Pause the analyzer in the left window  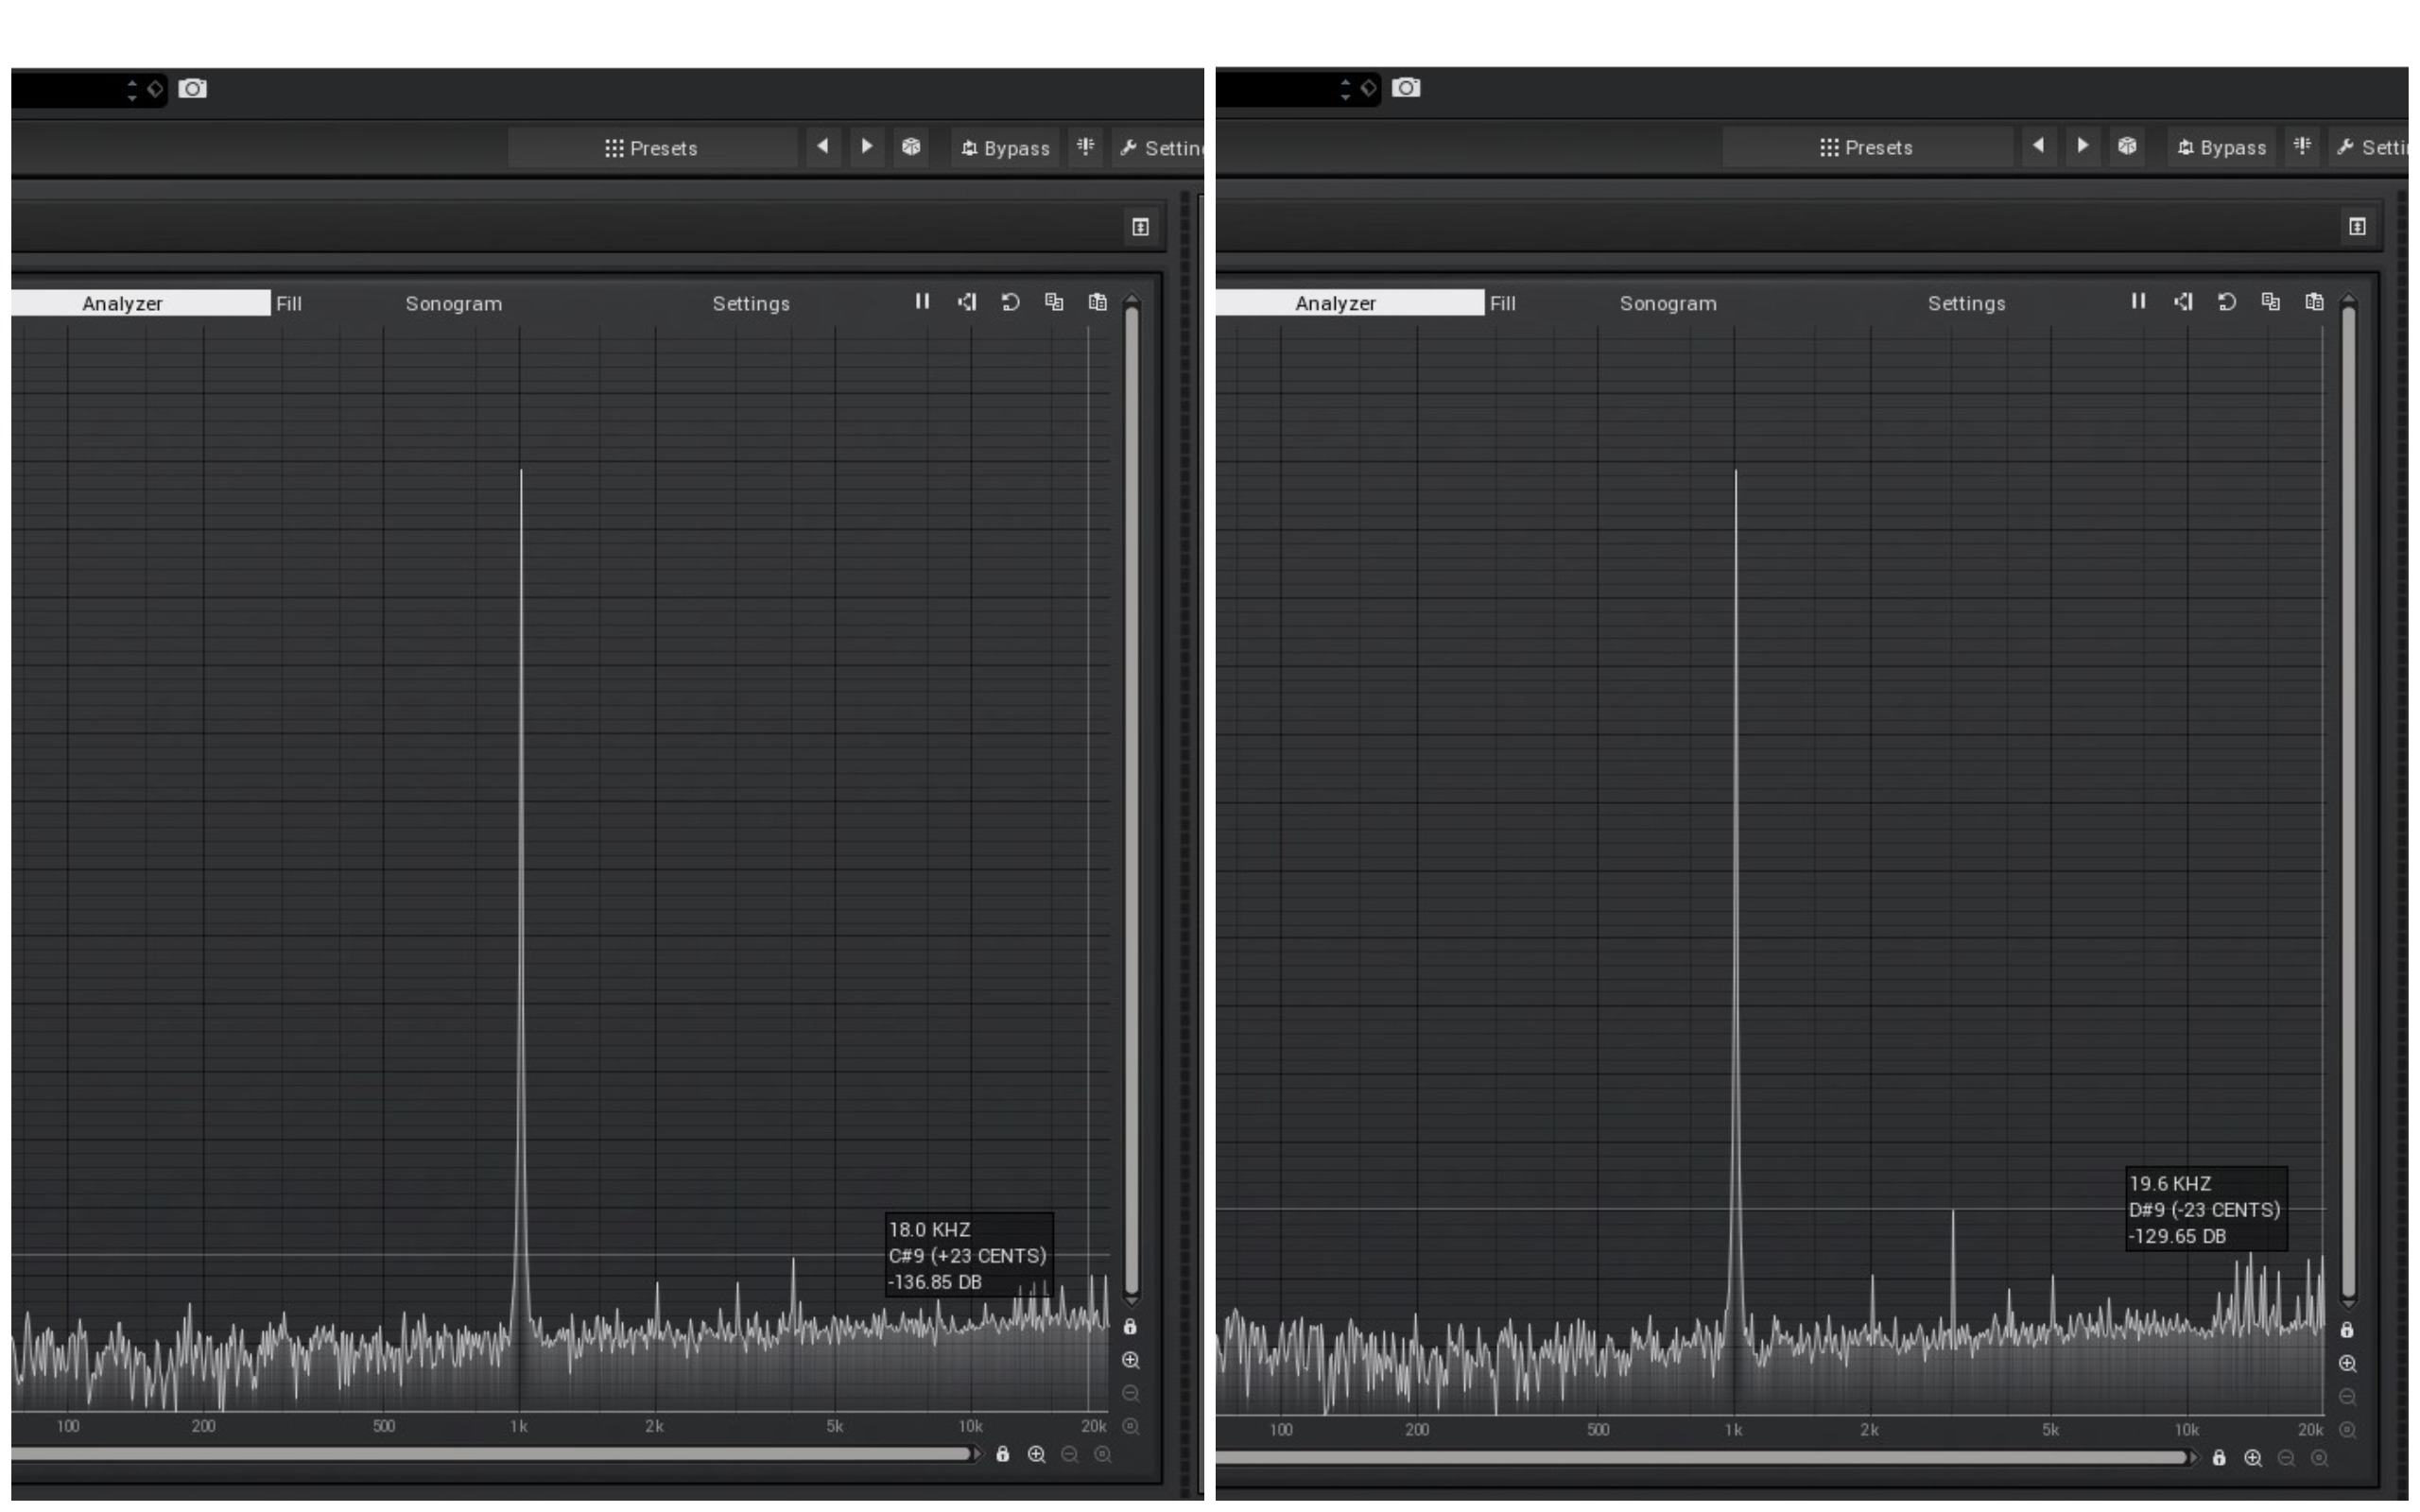click(922, 302)
